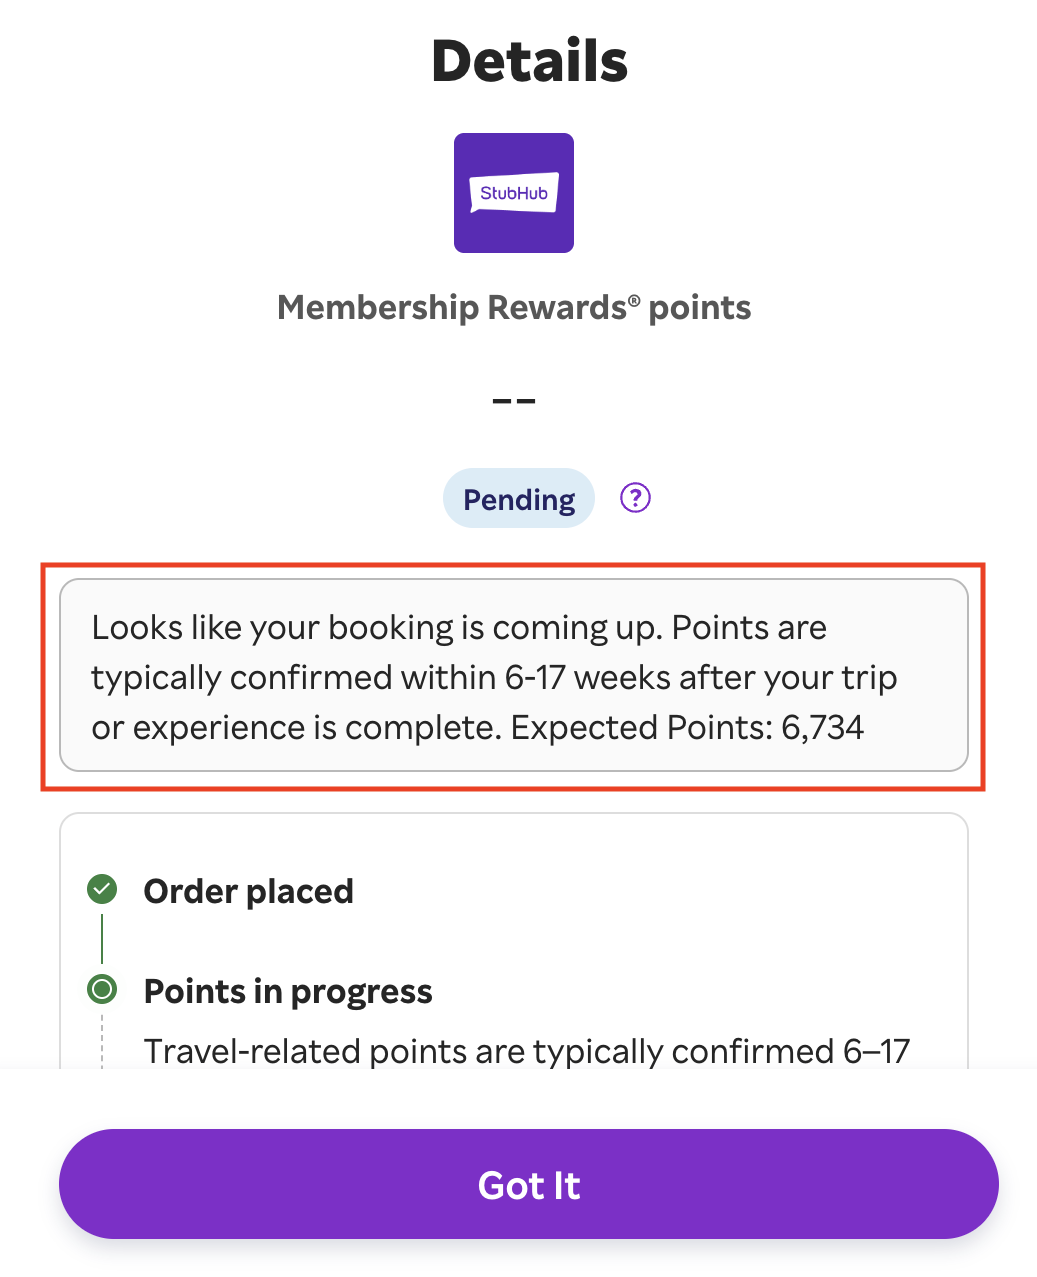The height and width of the screenshot is (1277, 1037).
Task: Click the Details heading
Action: 529,61
